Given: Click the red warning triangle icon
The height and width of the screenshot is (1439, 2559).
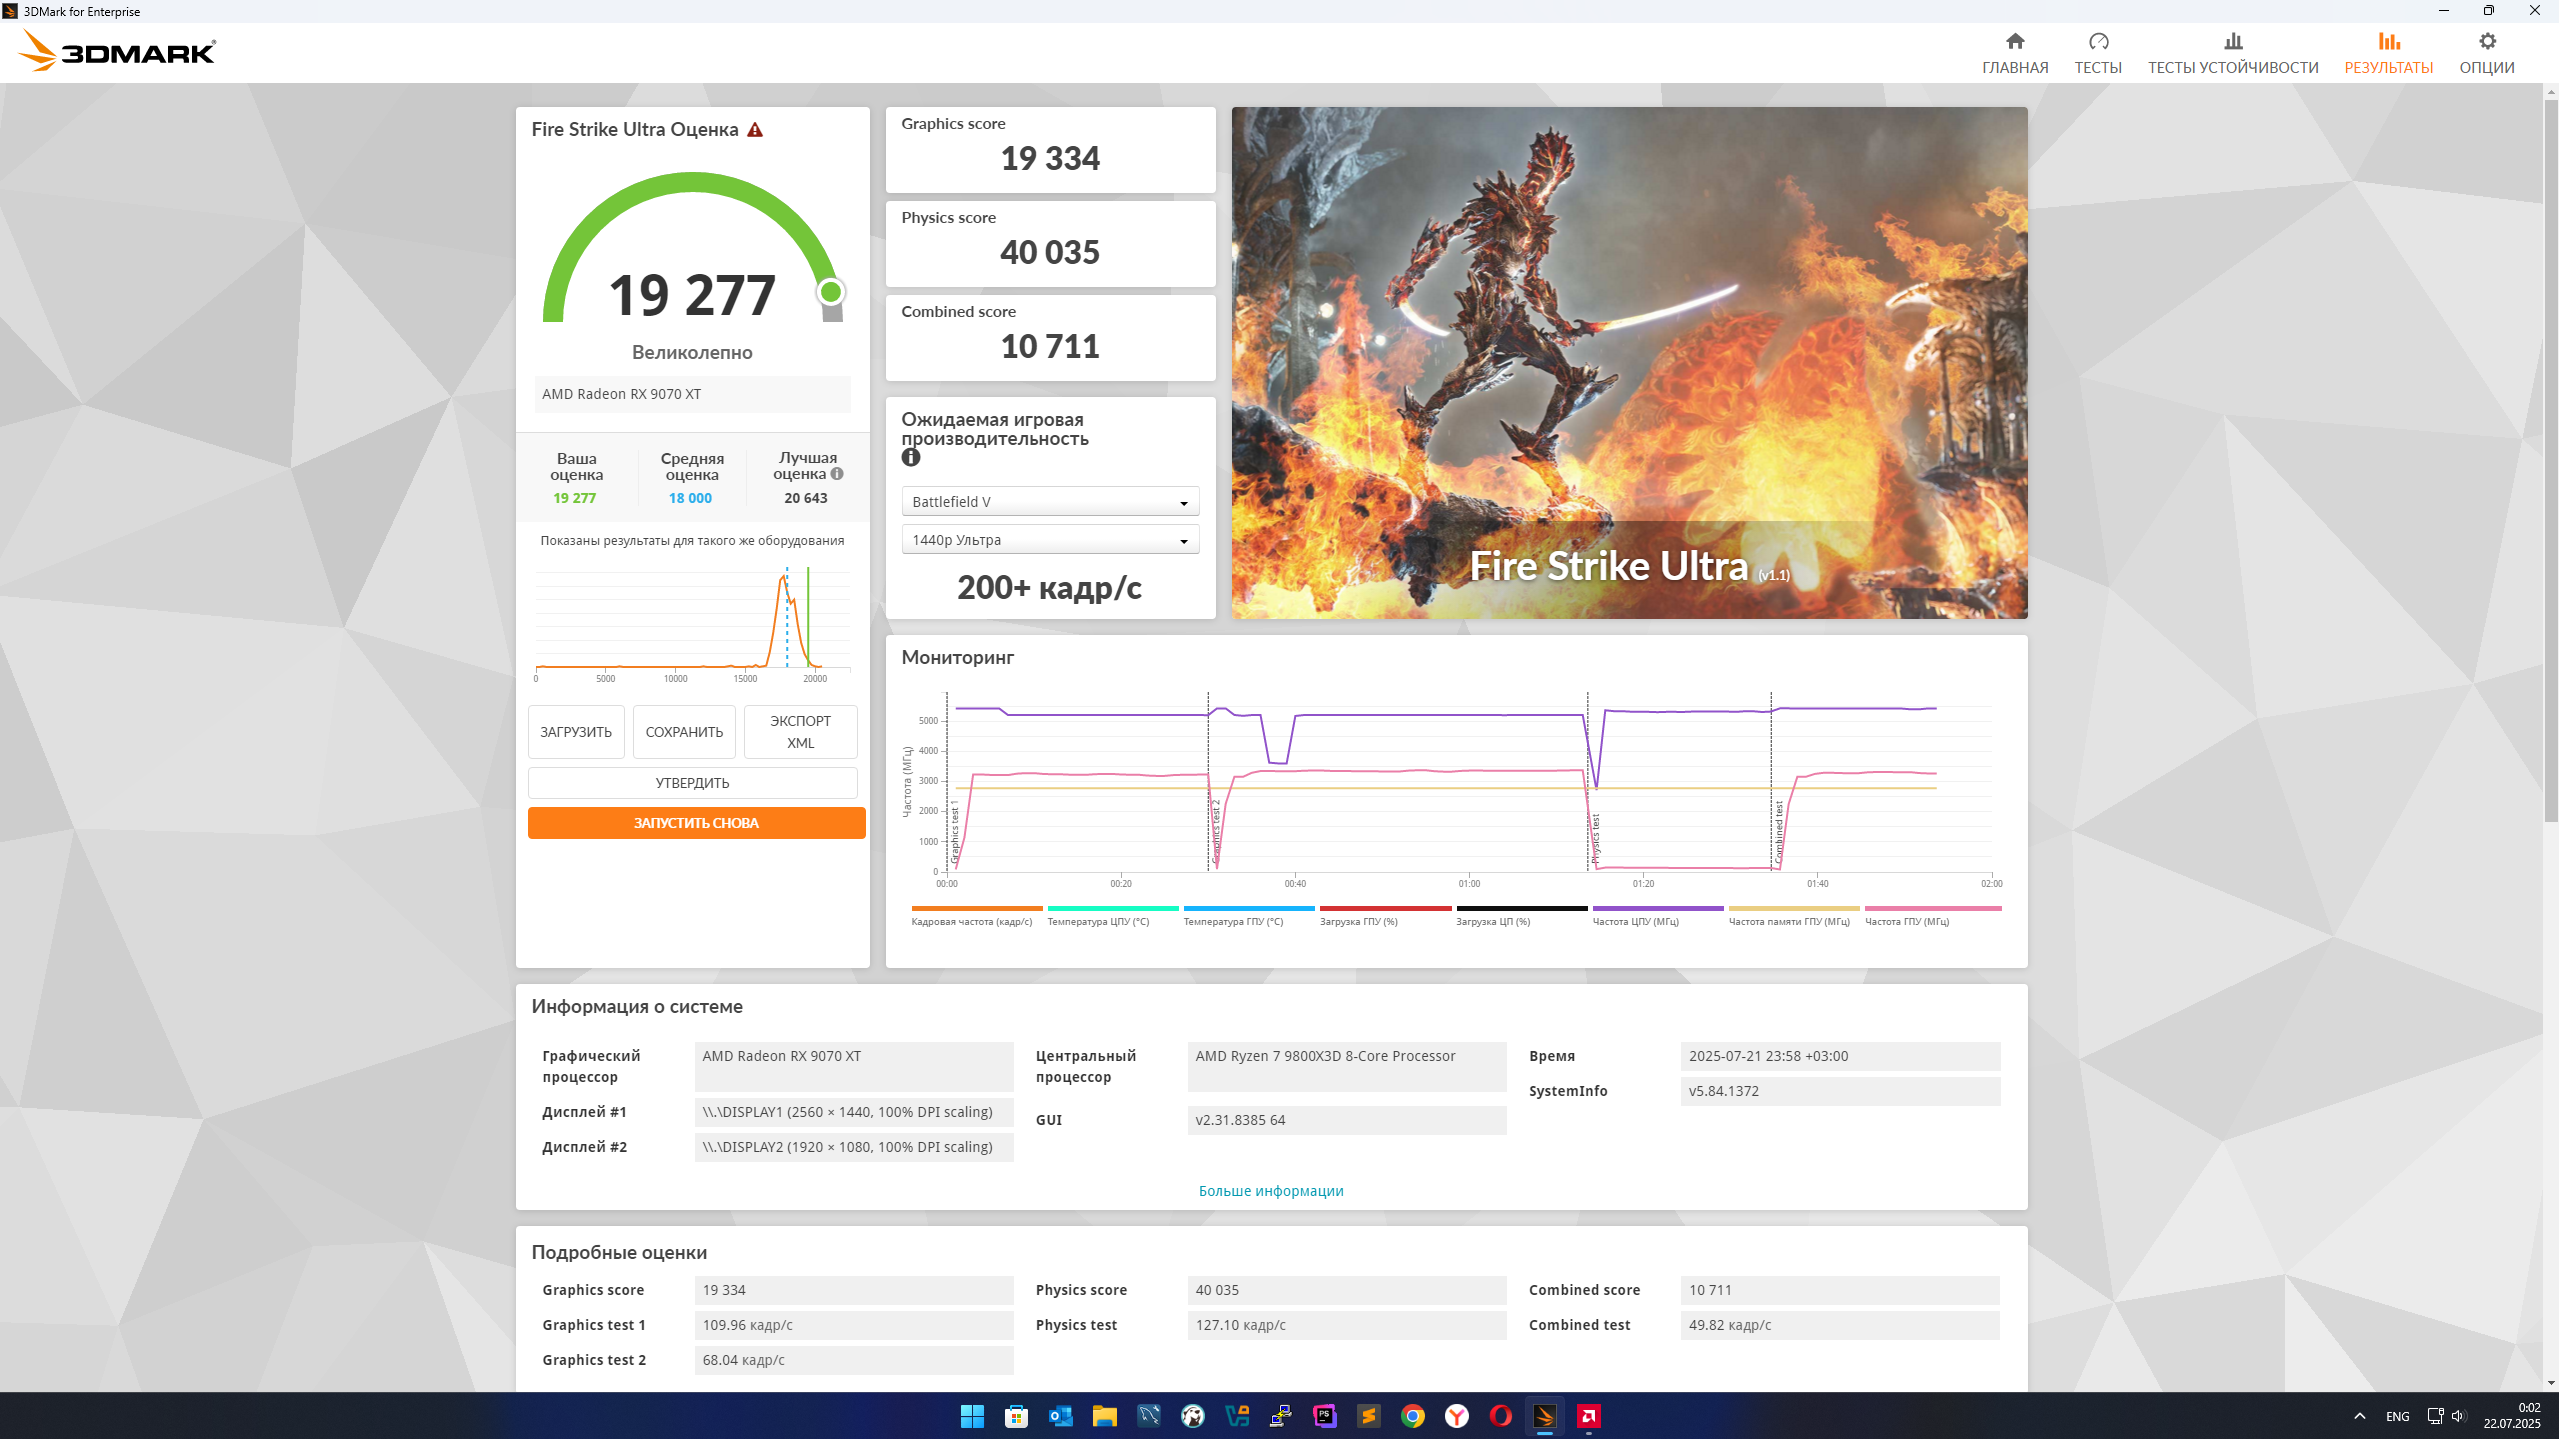Looking at the screenshot, I should pyautogui.click(x=755, y=130).
